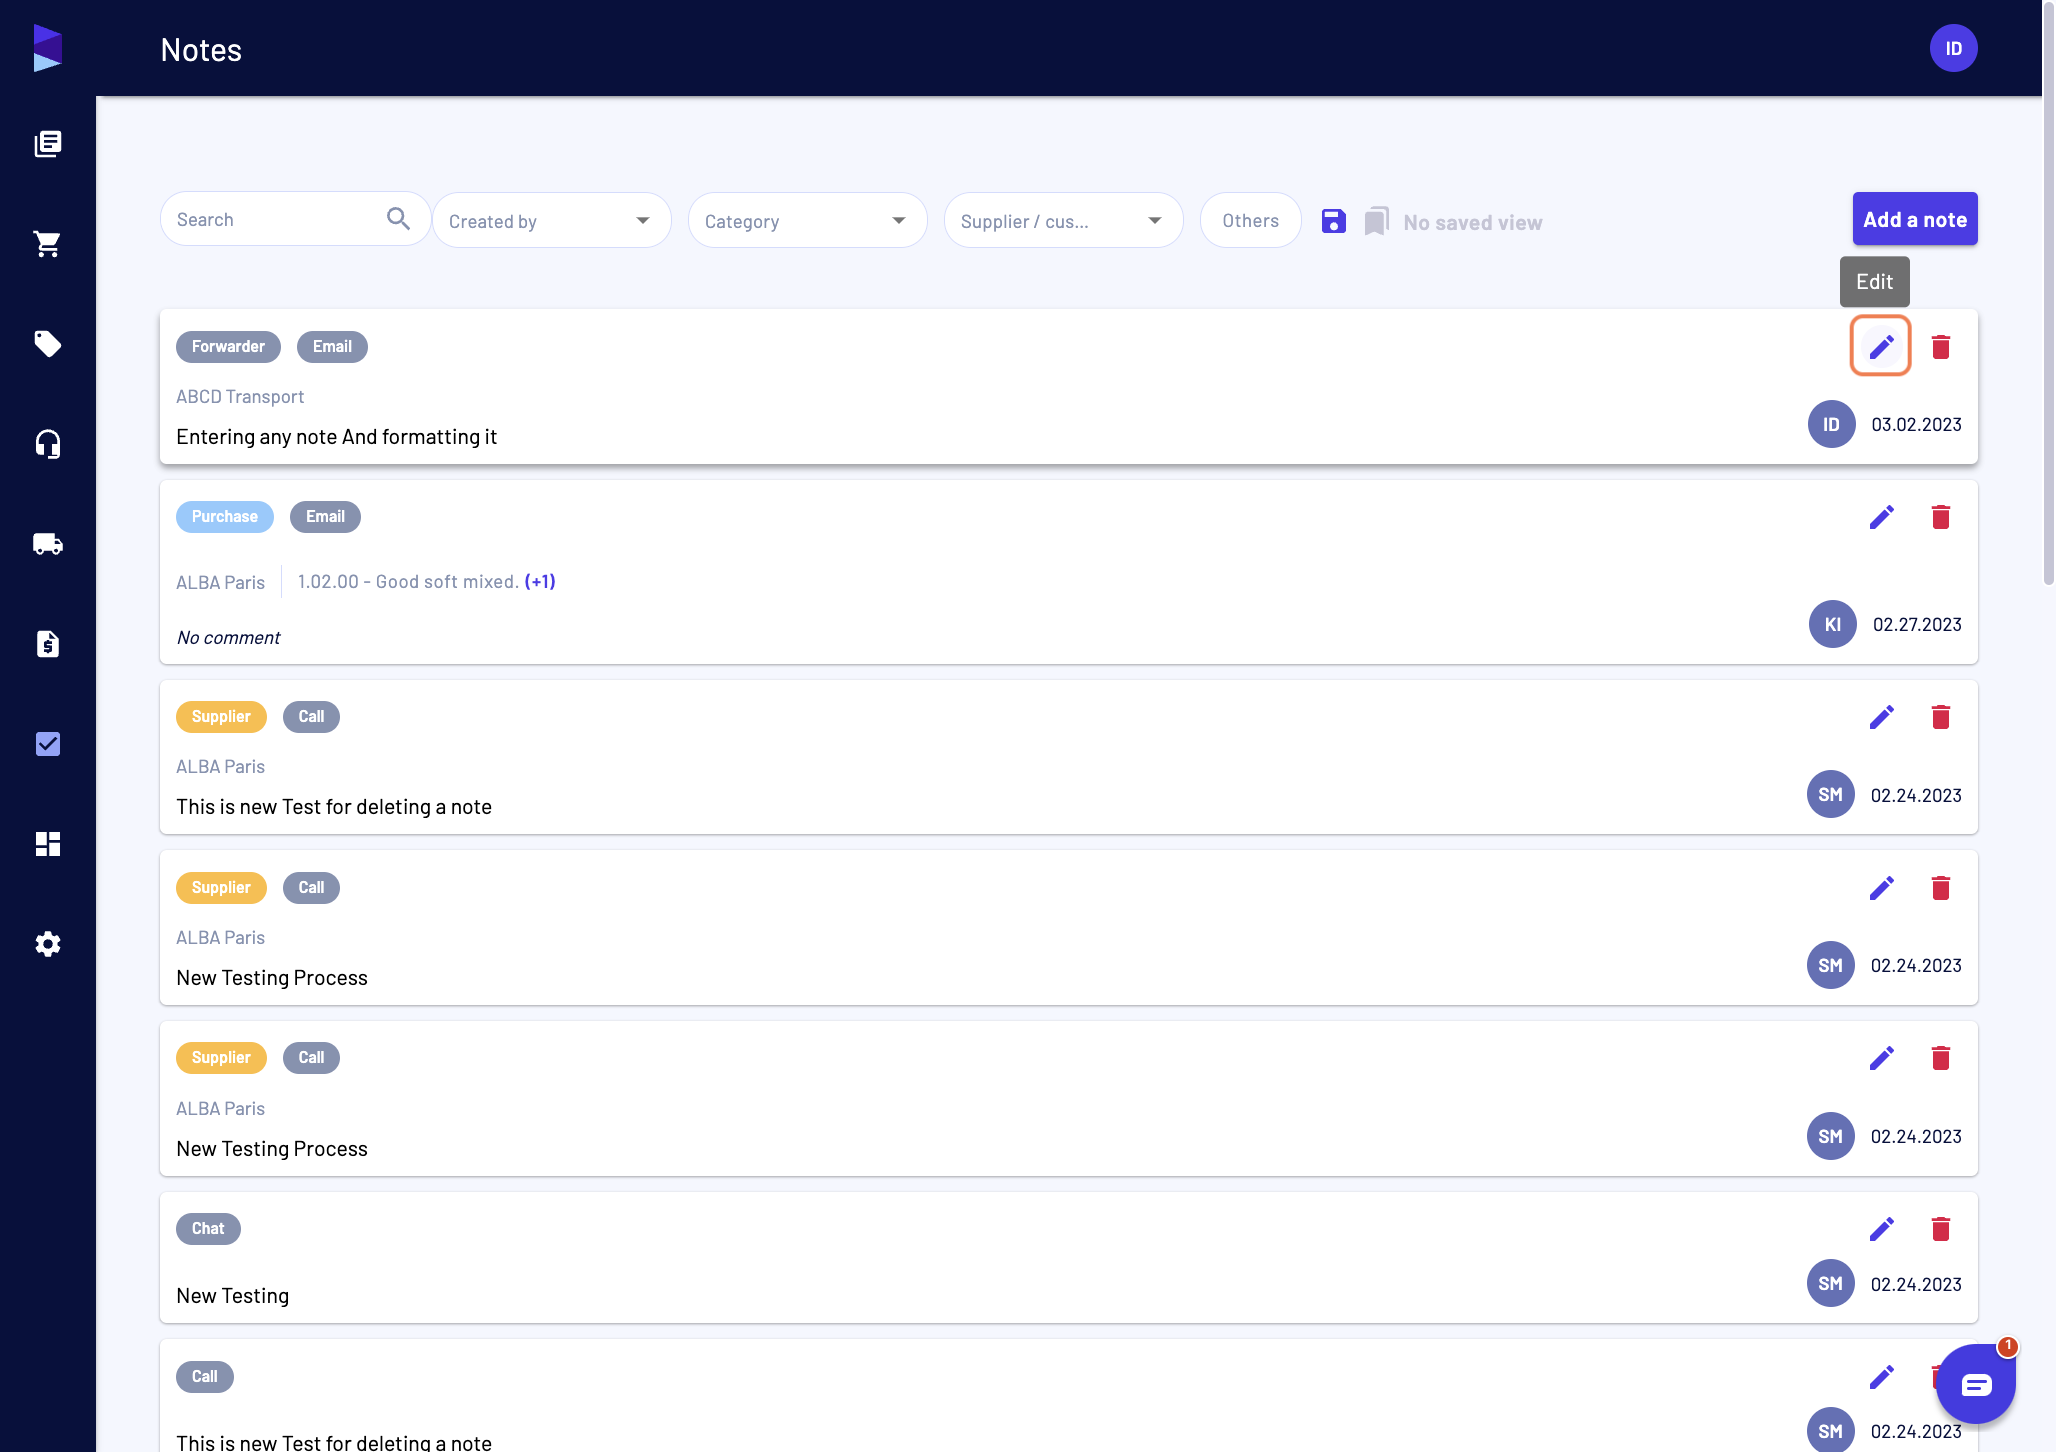This screenshot has width=2056, height=1452.
Task: Open the ID user avatar menu
Action: [x=1953, y=48]
